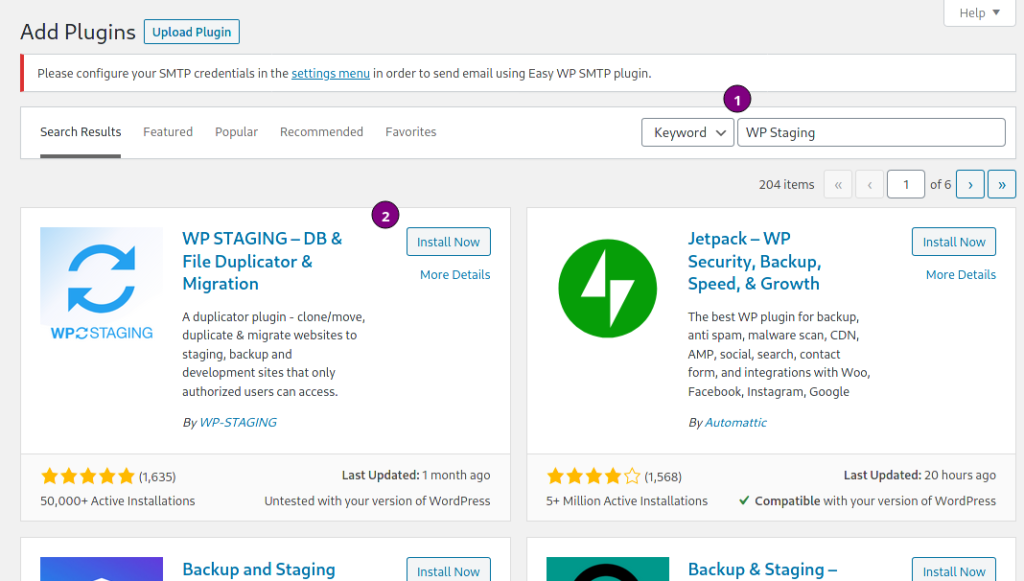
Task: Switch to the Featured tab
Action: 168,132
